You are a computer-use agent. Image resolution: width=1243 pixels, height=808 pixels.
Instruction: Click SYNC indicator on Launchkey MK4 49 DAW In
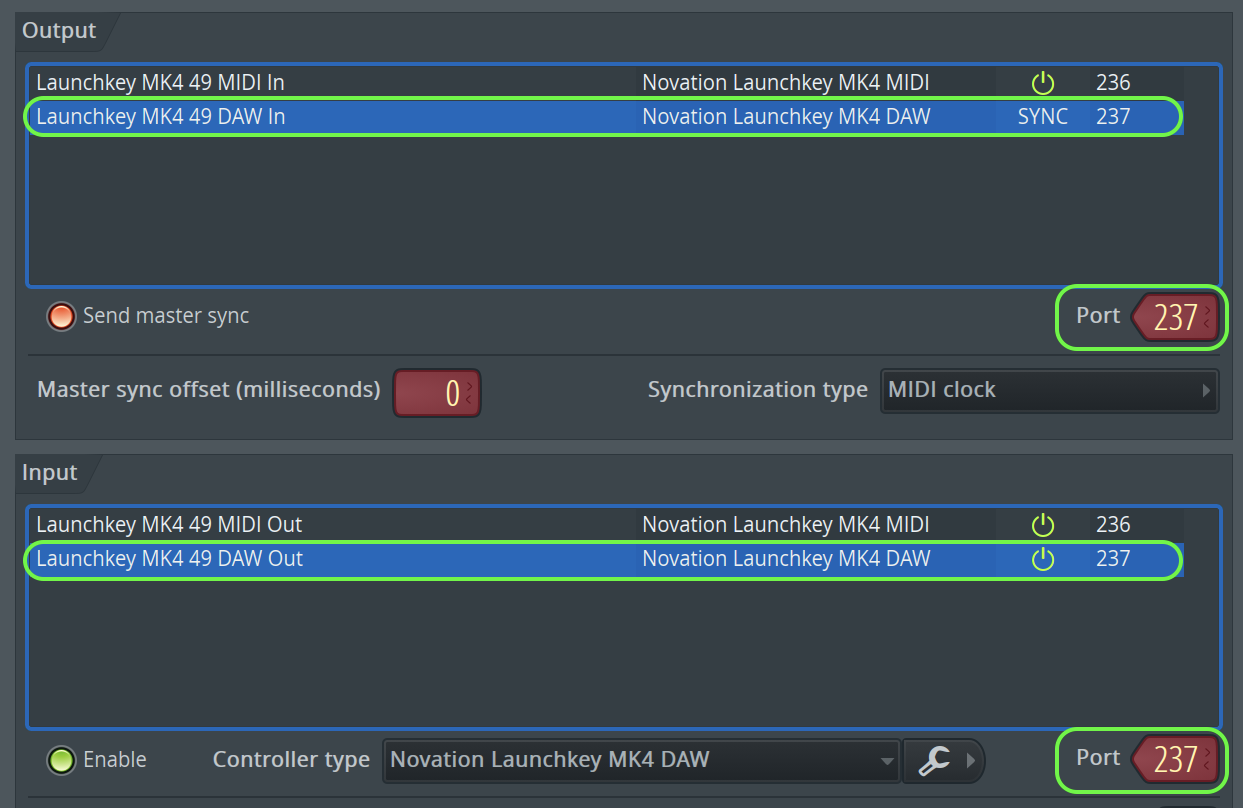[1043, 116]
